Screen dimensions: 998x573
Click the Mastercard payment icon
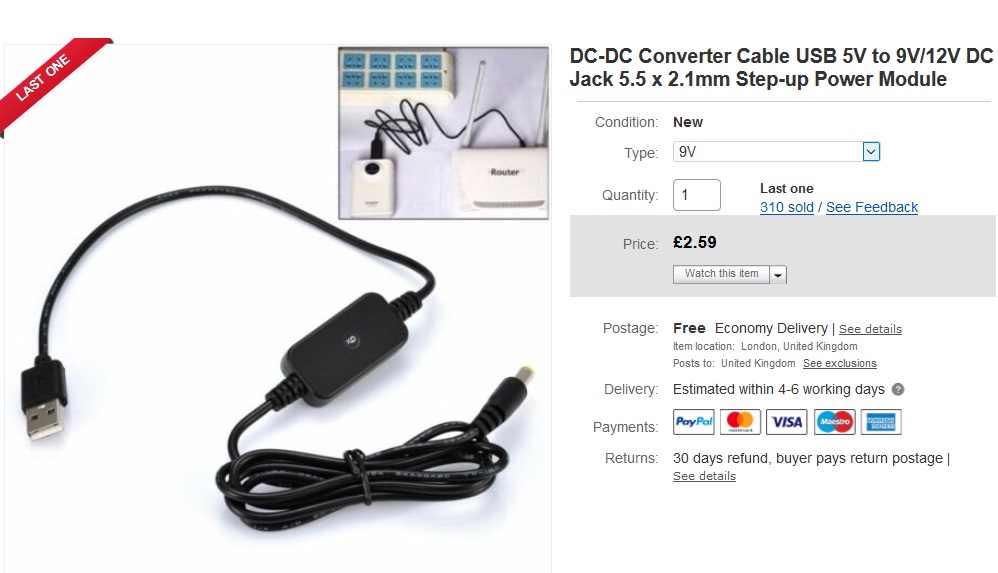(740, 422)
